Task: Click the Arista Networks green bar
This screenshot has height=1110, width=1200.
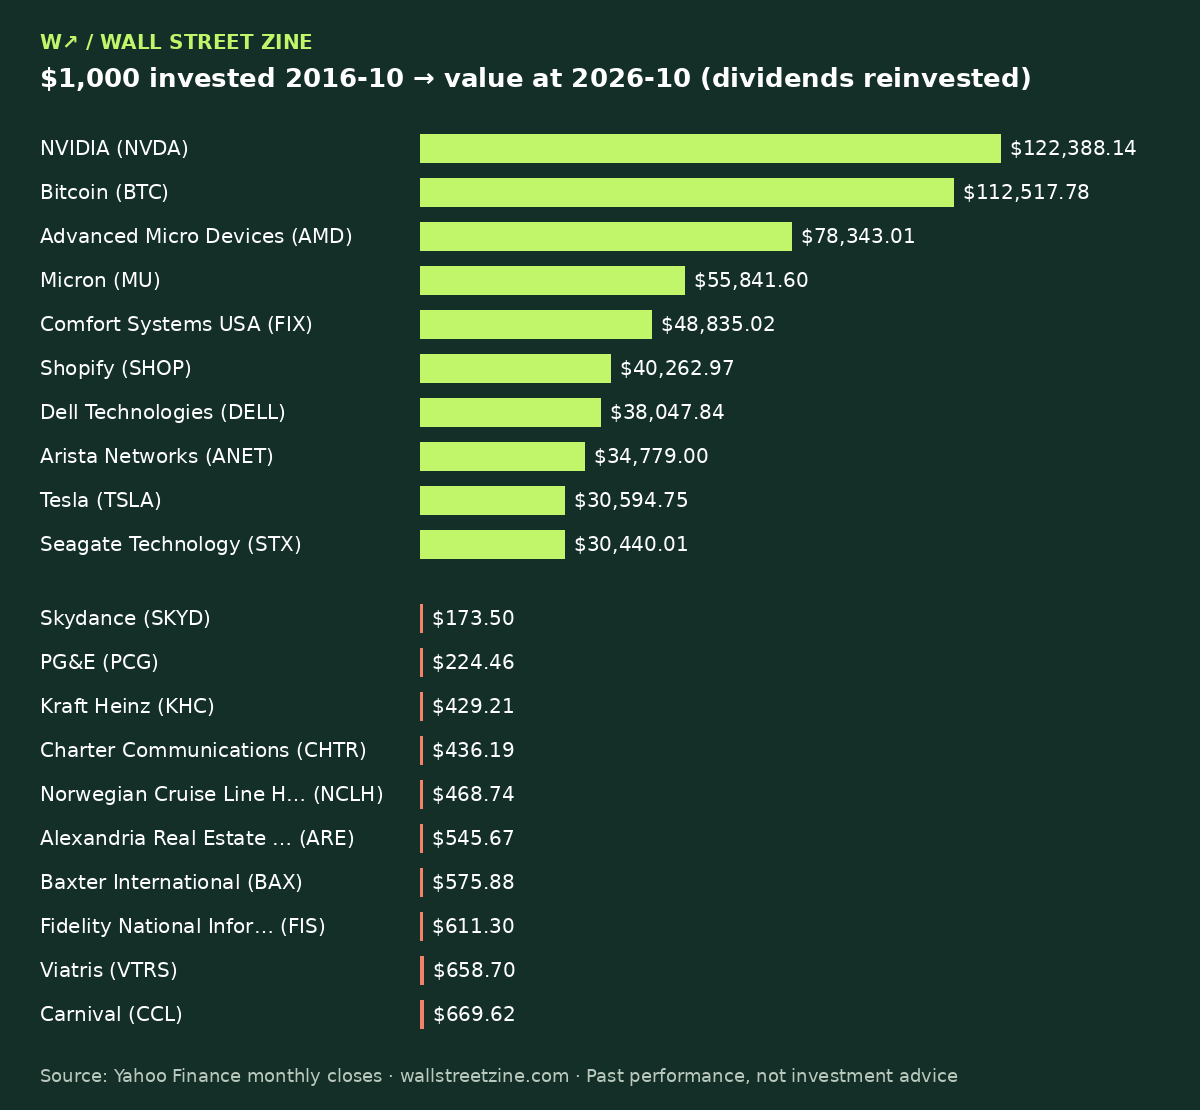Action: 502,457
